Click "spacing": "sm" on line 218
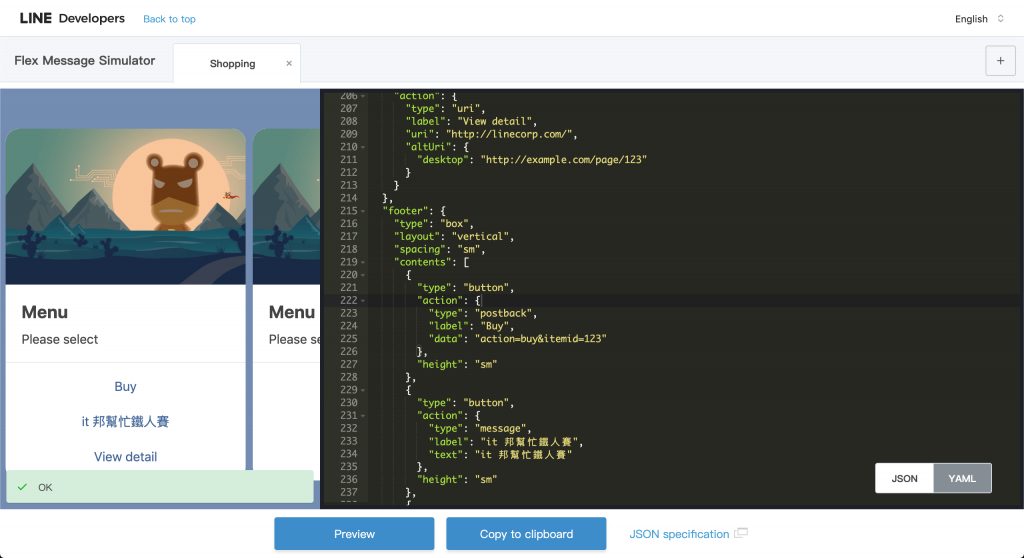Screen dimensions: 1024x558 click(x=439, y=249)
